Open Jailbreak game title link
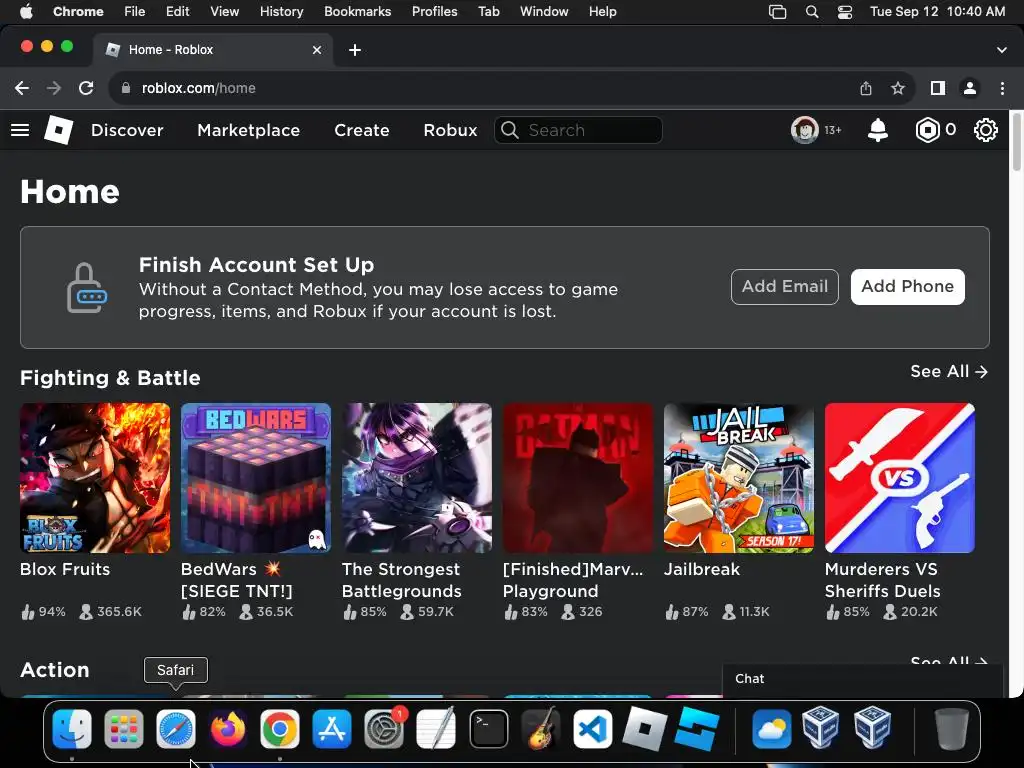Viewport: 1024px width, 768px height. [x=701, y=569]
